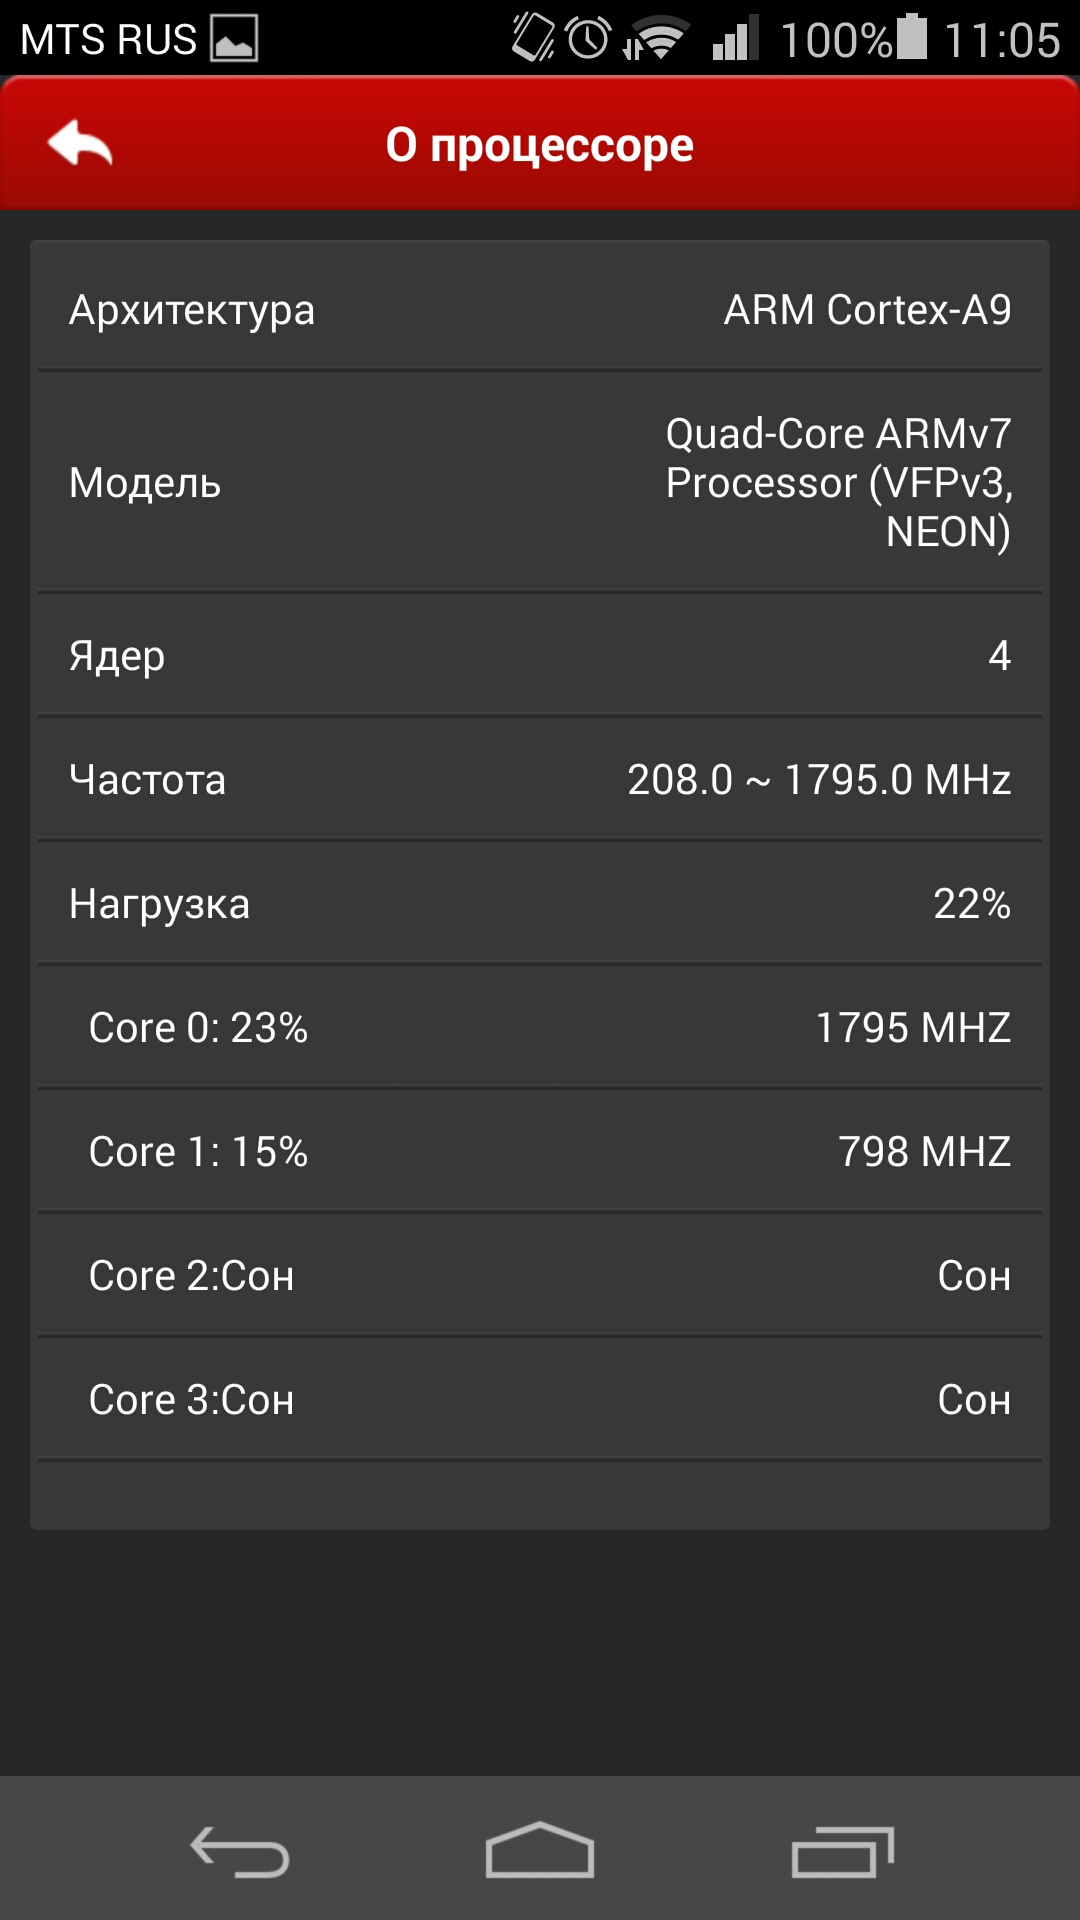
Task: Open the recent apps navigation button
Action: coord(842,1851)
